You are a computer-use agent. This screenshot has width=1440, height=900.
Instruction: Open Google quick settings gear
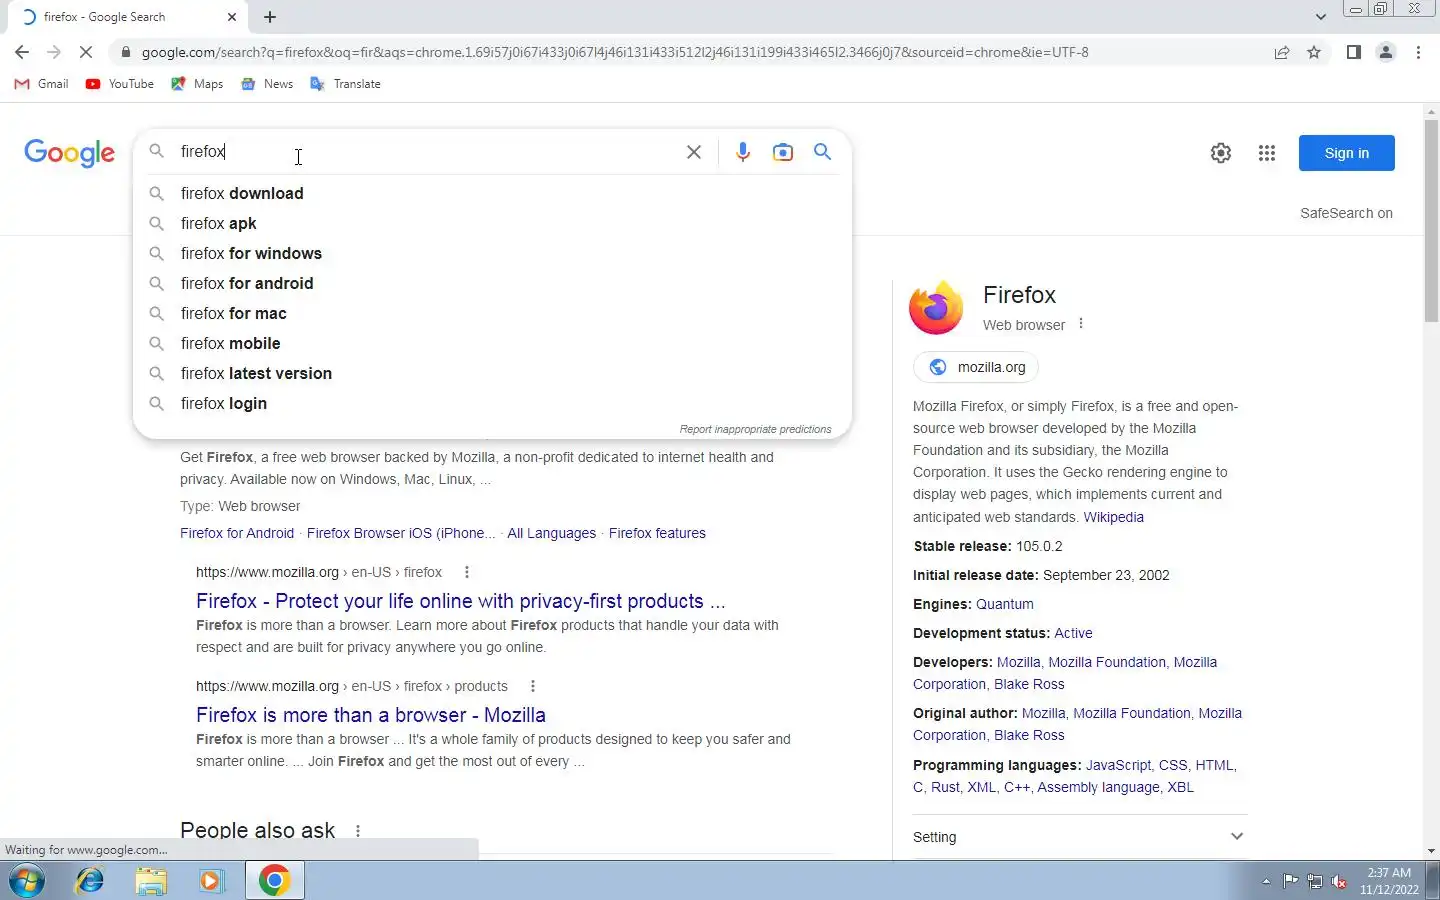[1221, 153]
